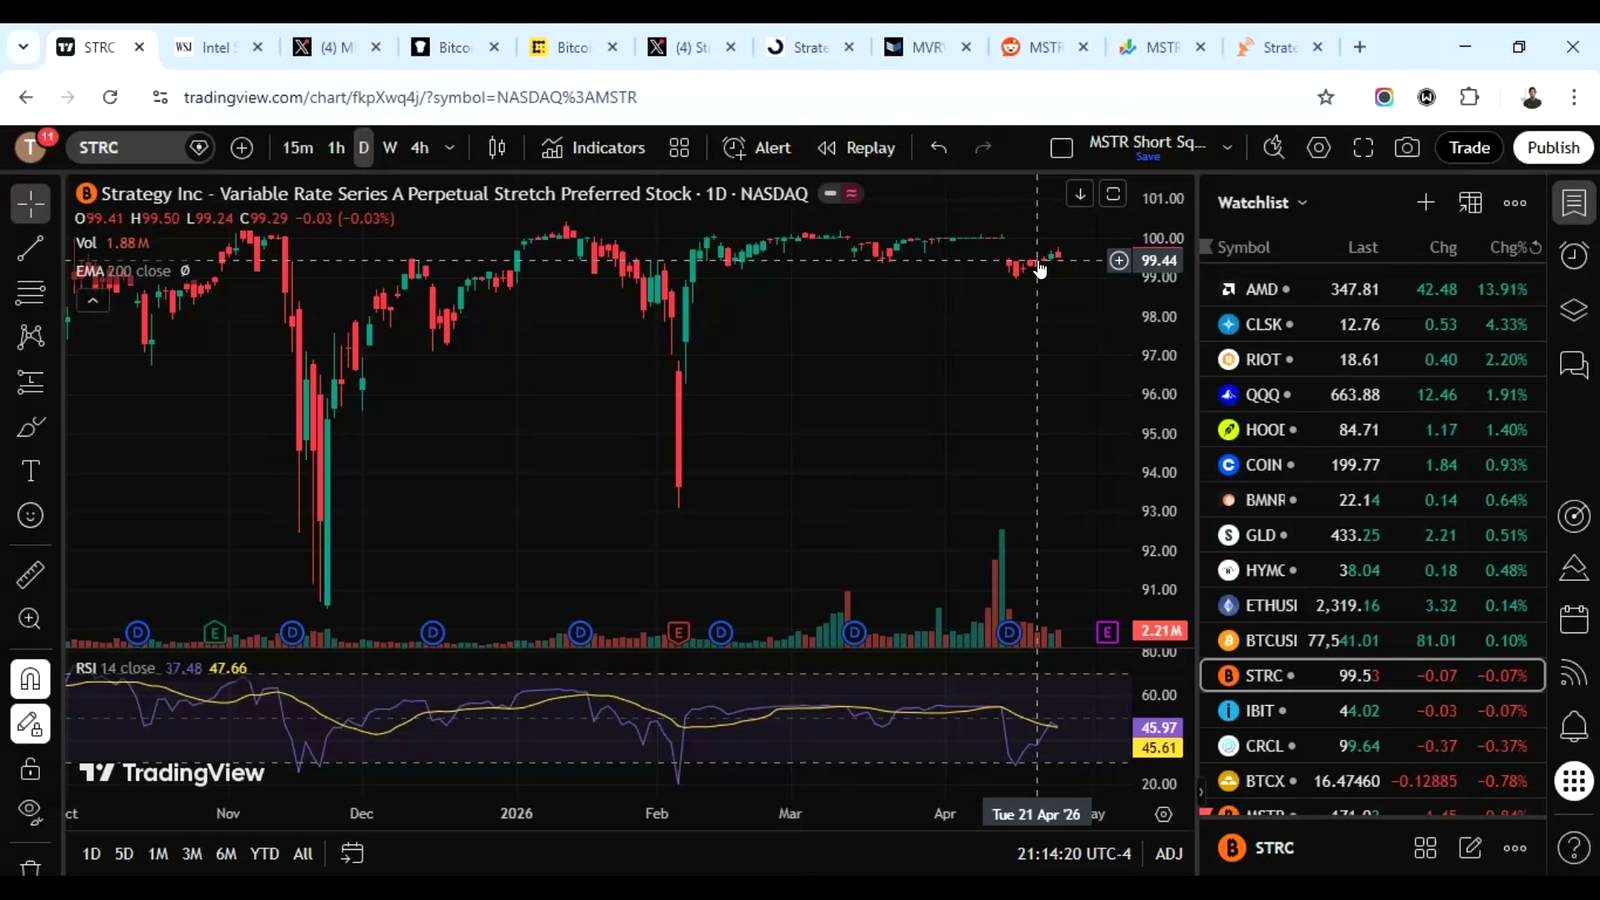Take a chart snapshot with the camera
Viewport: 1600px width, 900px height.
click(1407, 148)
